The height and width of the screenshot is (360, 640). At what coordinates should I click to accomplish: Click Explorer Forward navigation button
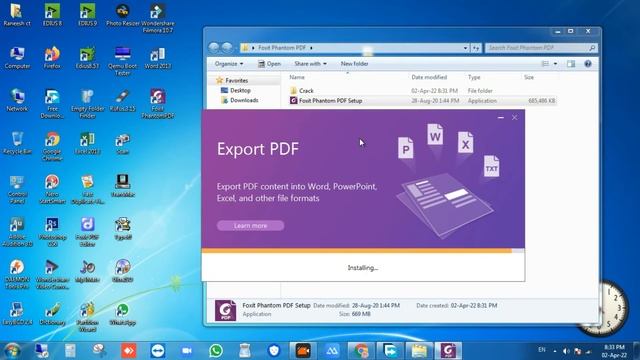coord(227,47)
